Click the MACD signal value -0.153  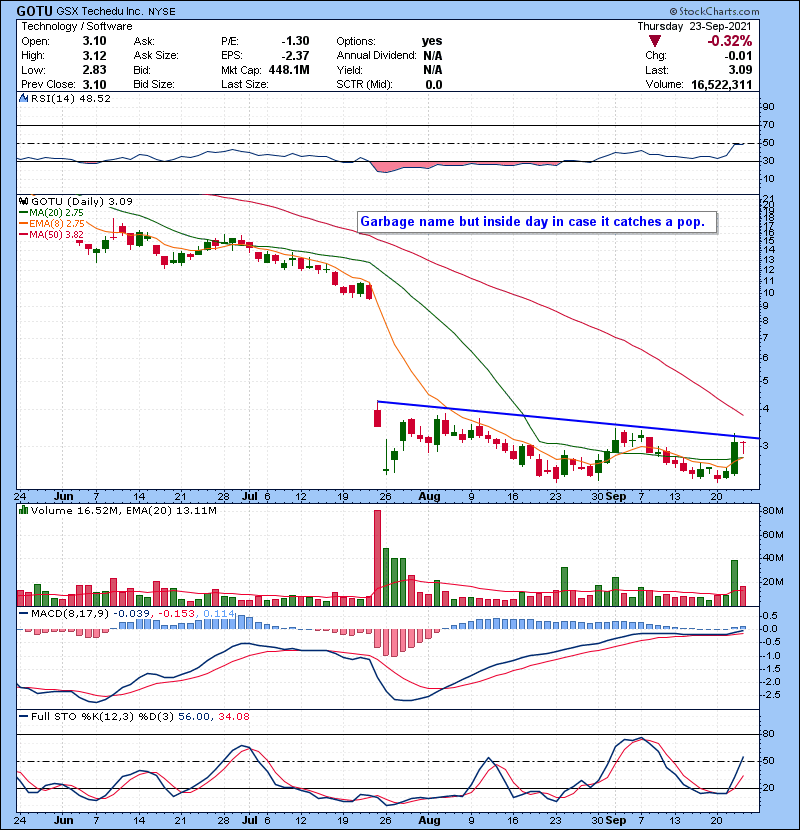coord(176,614)
